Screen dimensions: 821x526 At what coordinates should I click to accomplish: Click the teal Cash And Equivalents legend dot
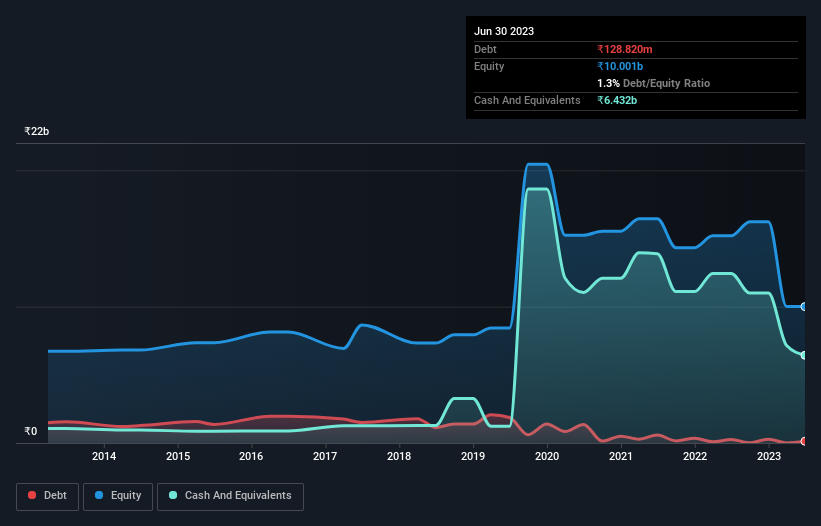(x=173, y=495)
